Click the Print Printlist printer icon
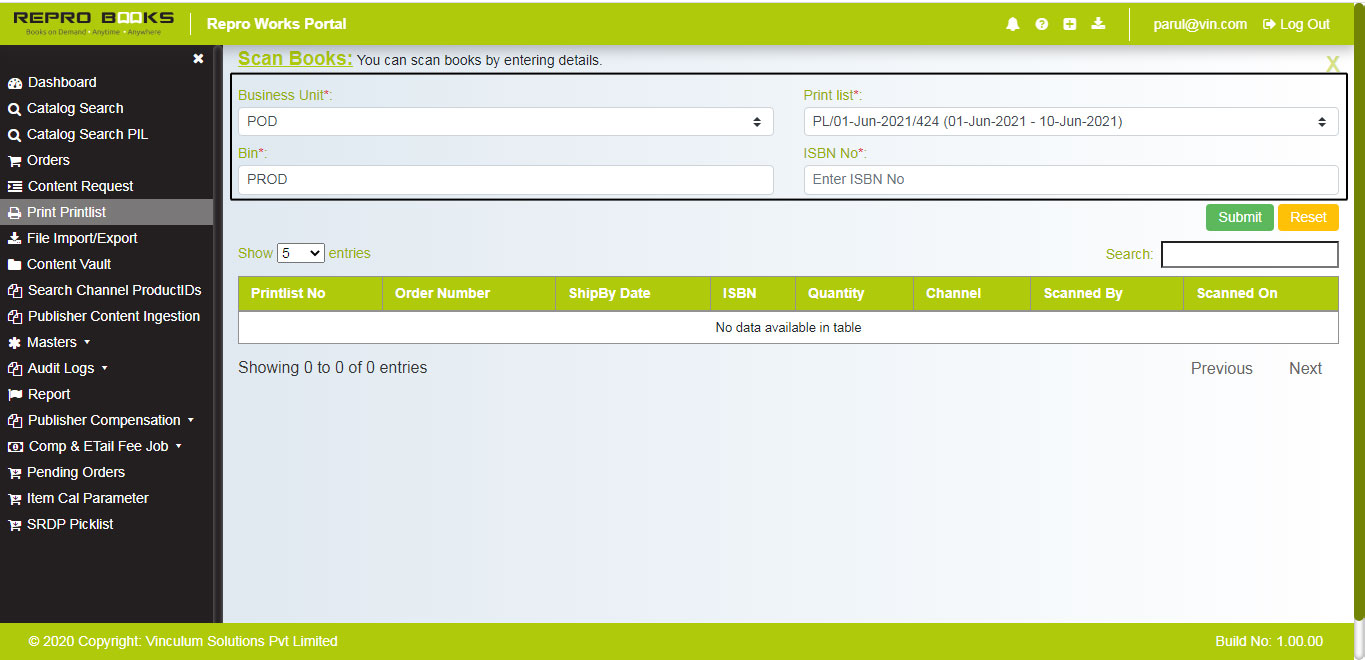 (13, 212)
